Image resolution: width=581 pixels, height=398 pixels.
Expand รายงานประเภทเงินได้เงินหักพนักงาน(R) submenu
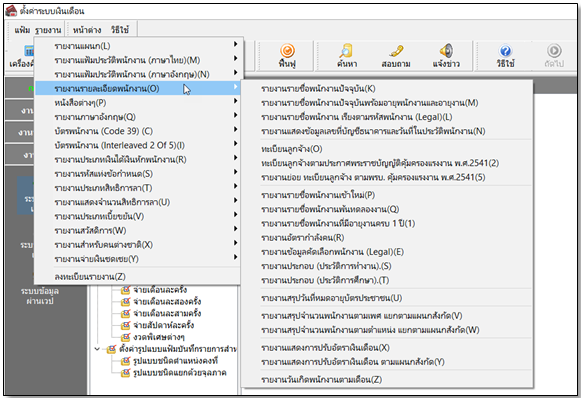tap(138, 159)
